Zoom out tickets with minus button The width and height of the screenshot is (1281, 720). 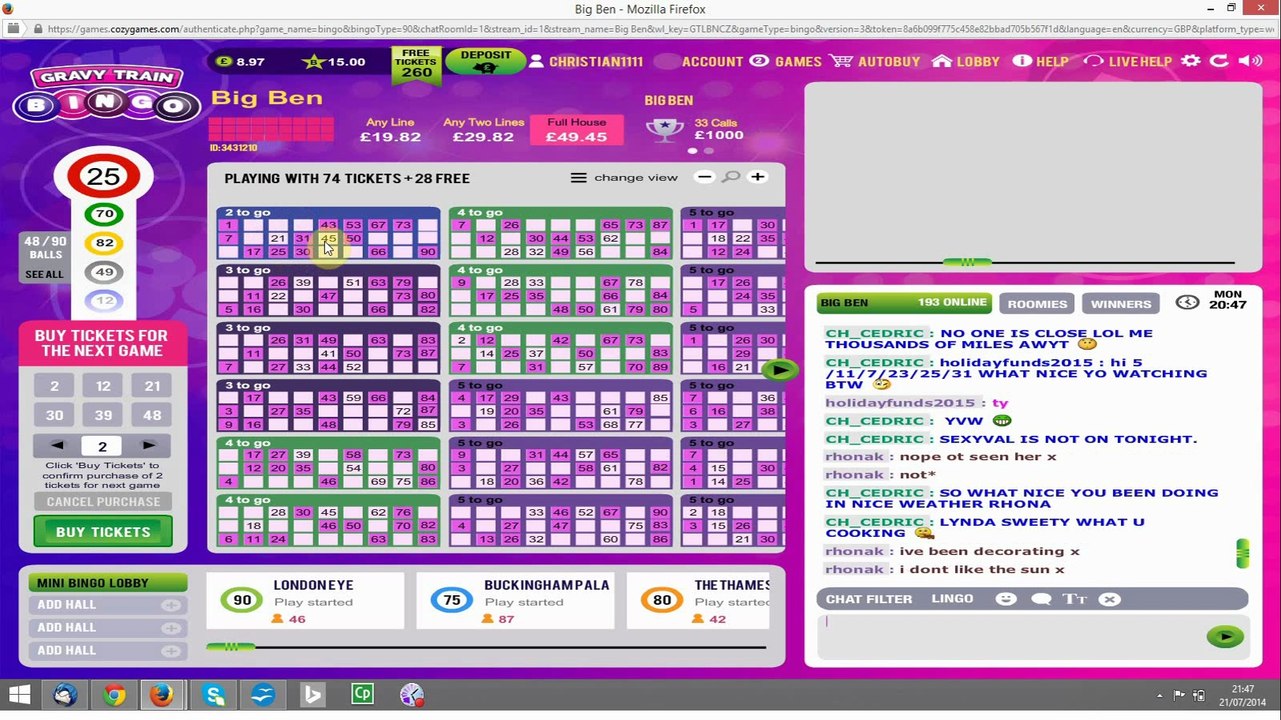point(705,177)
